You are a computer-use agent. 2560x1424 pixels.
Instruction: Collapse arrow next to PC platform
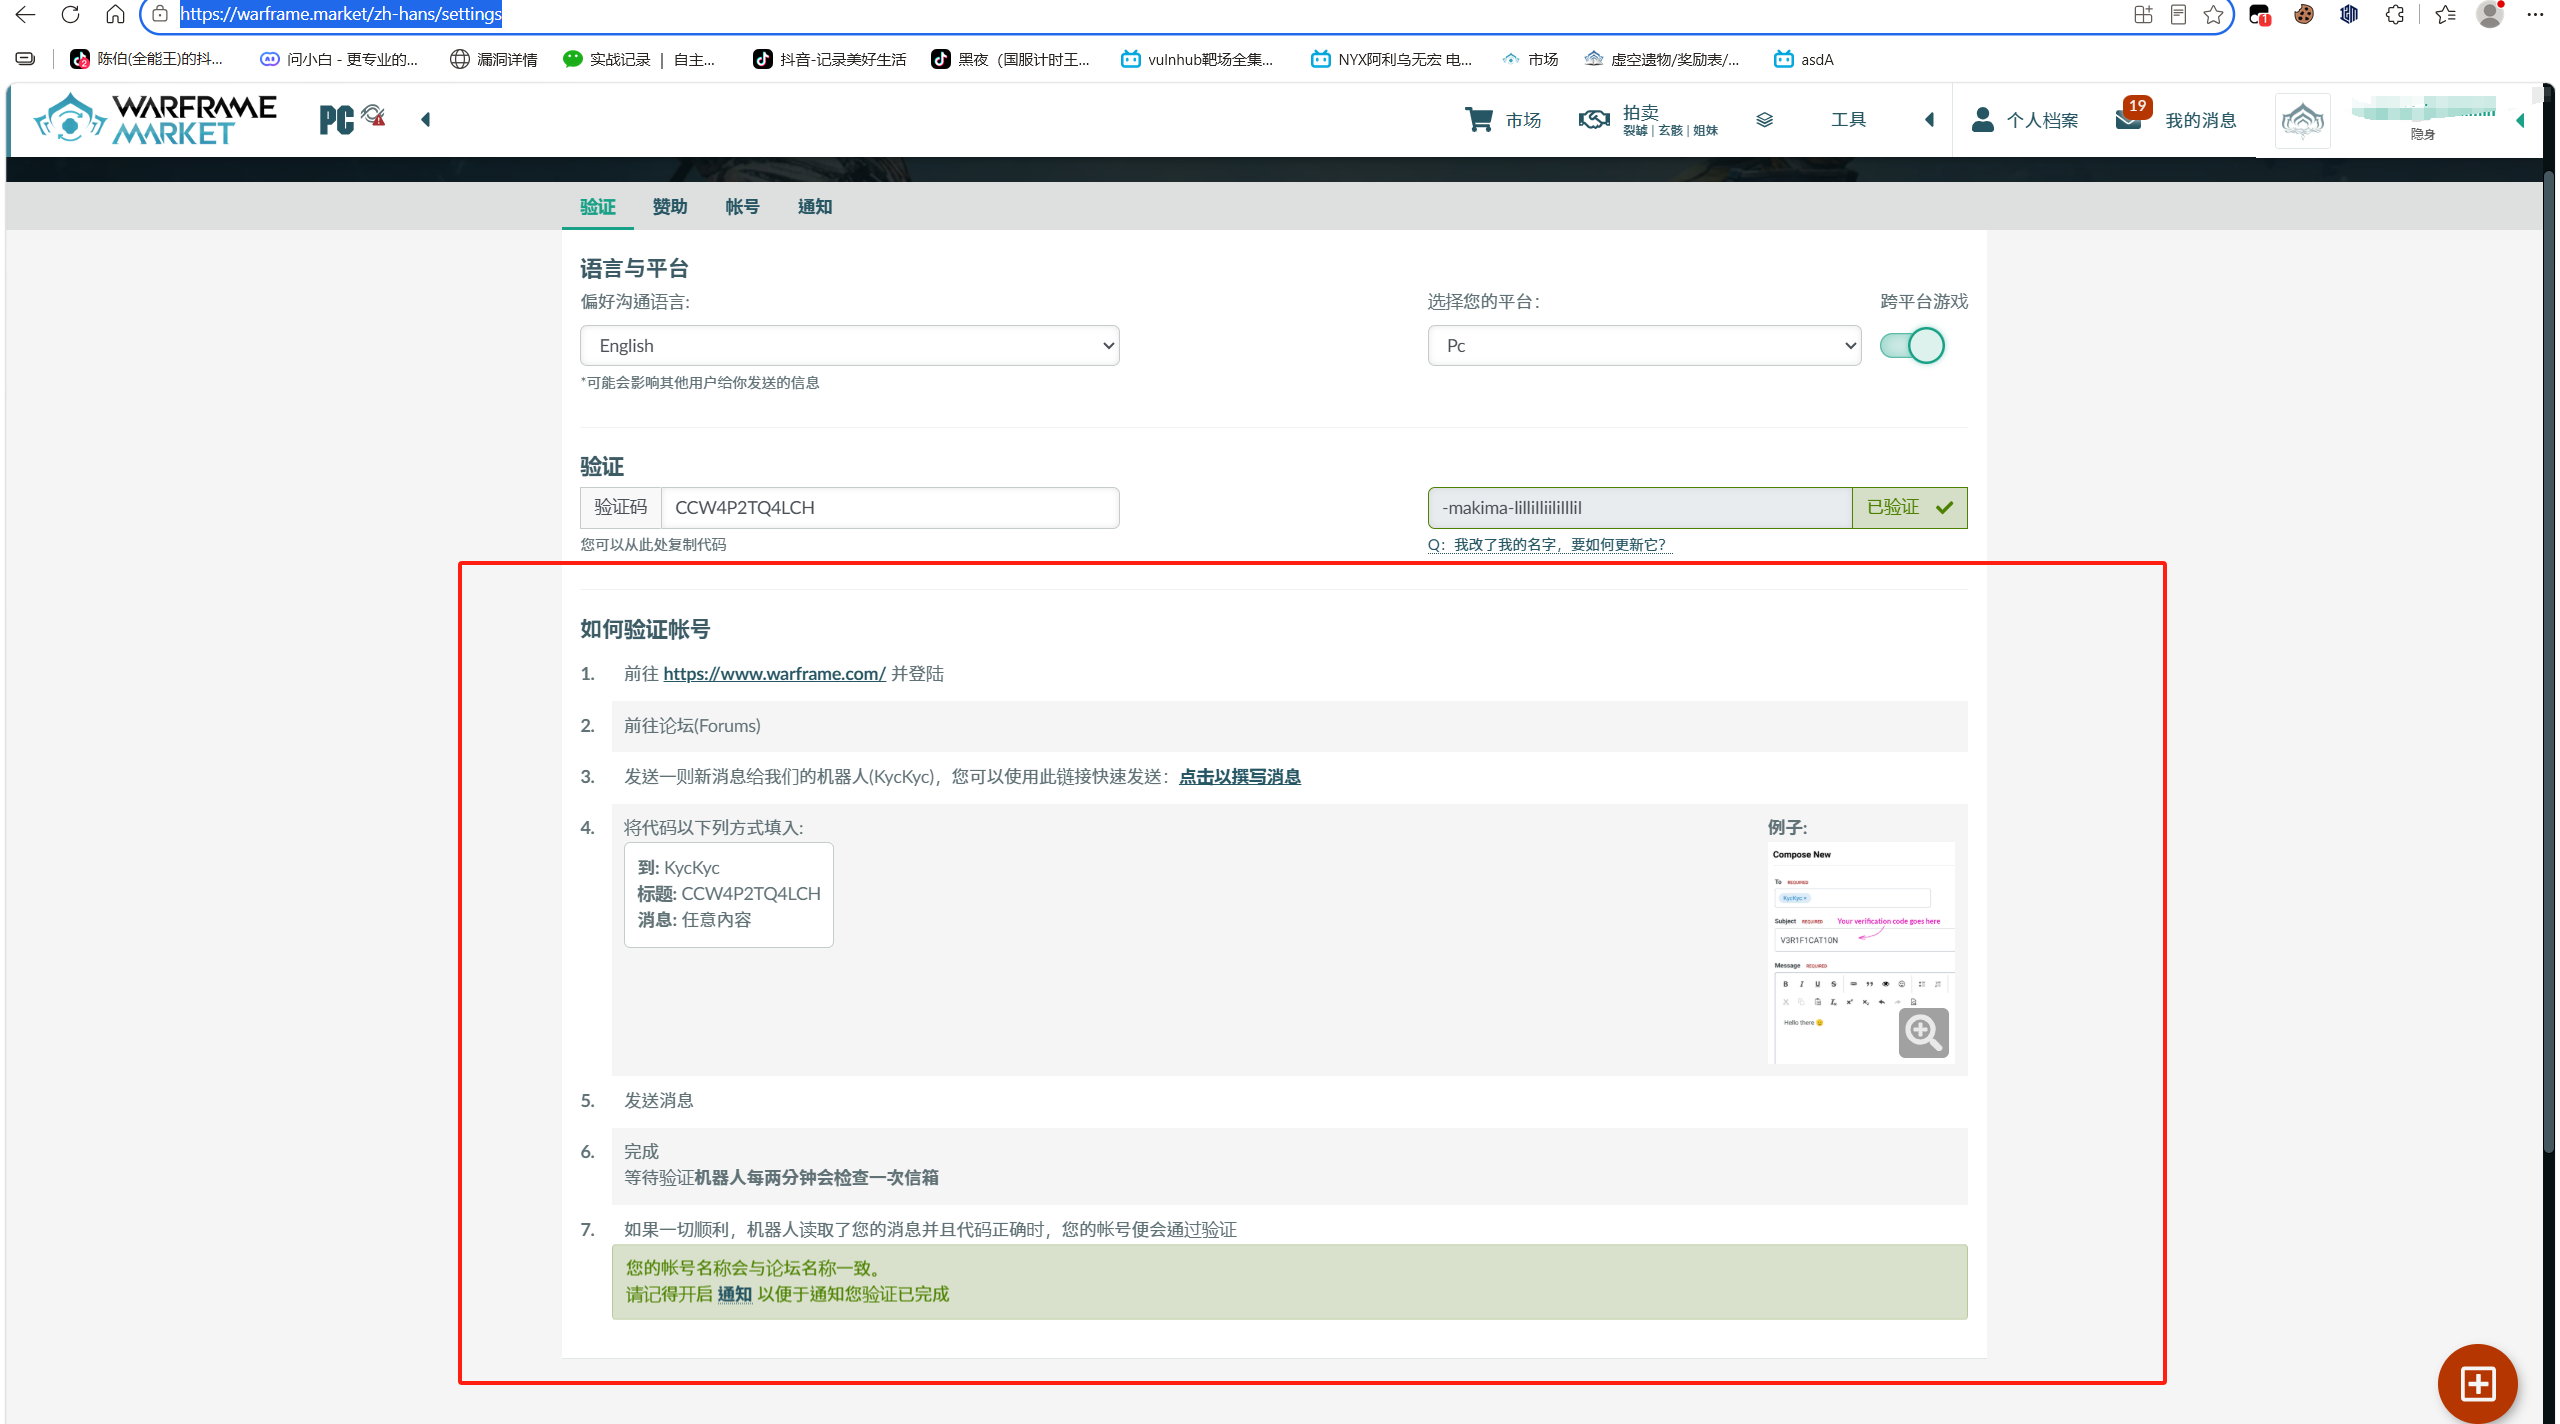tap(426, 120)
